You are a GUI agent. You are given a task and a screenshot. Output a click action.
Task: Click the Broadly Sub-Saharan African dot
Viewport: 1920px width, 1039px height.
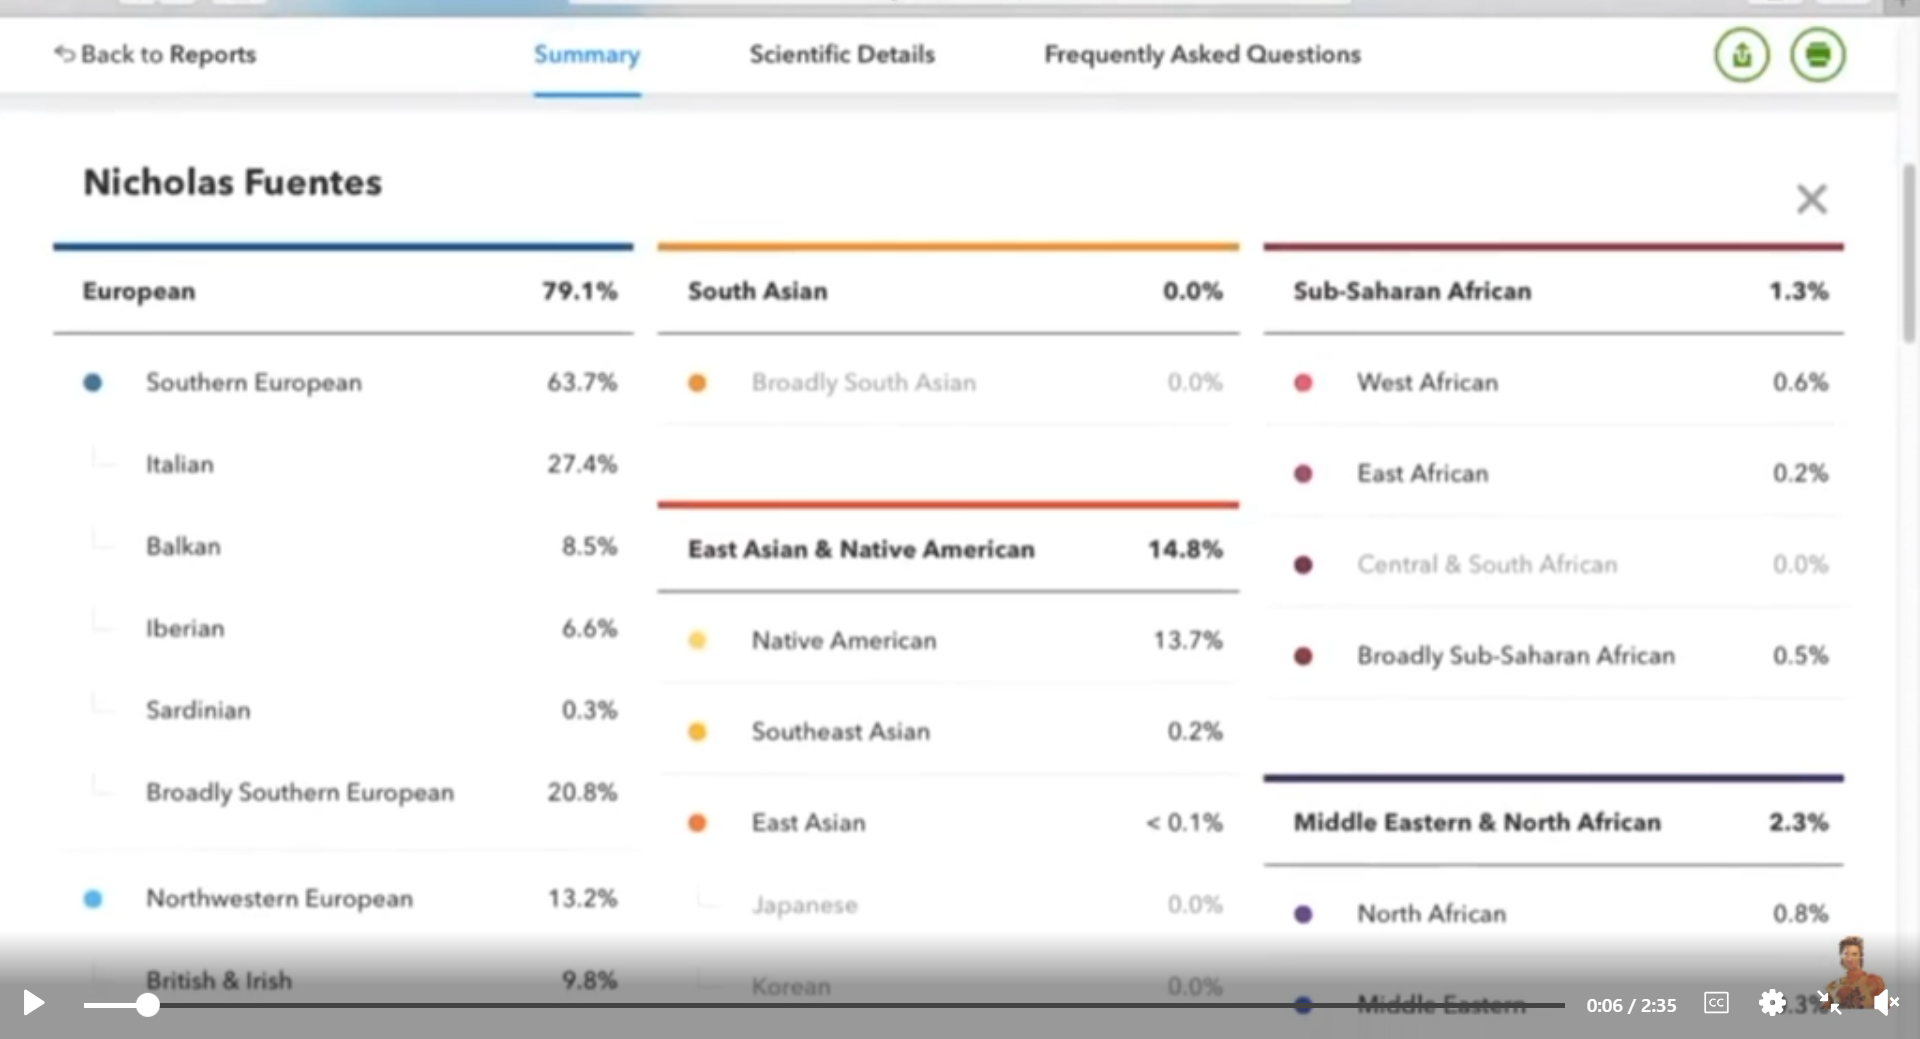click(x=1303, y=656)
